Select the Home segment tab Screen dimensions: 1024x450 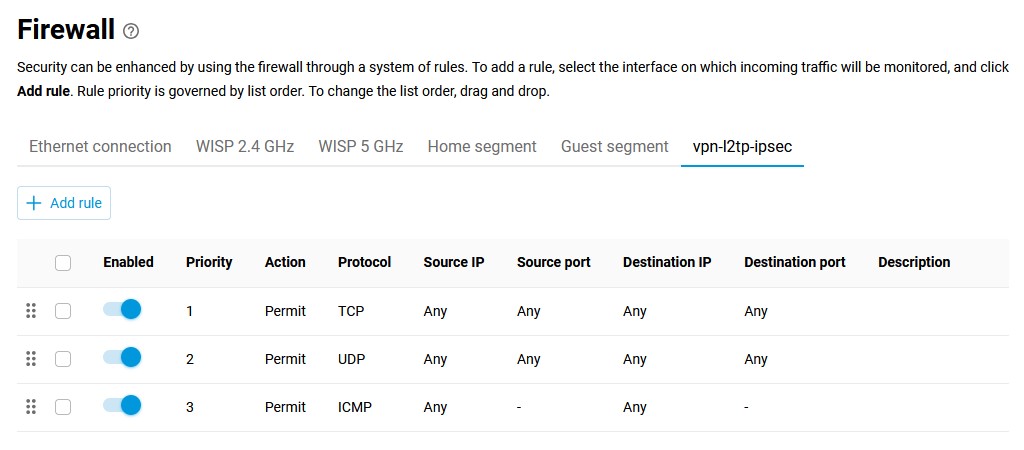coord(482,146)
